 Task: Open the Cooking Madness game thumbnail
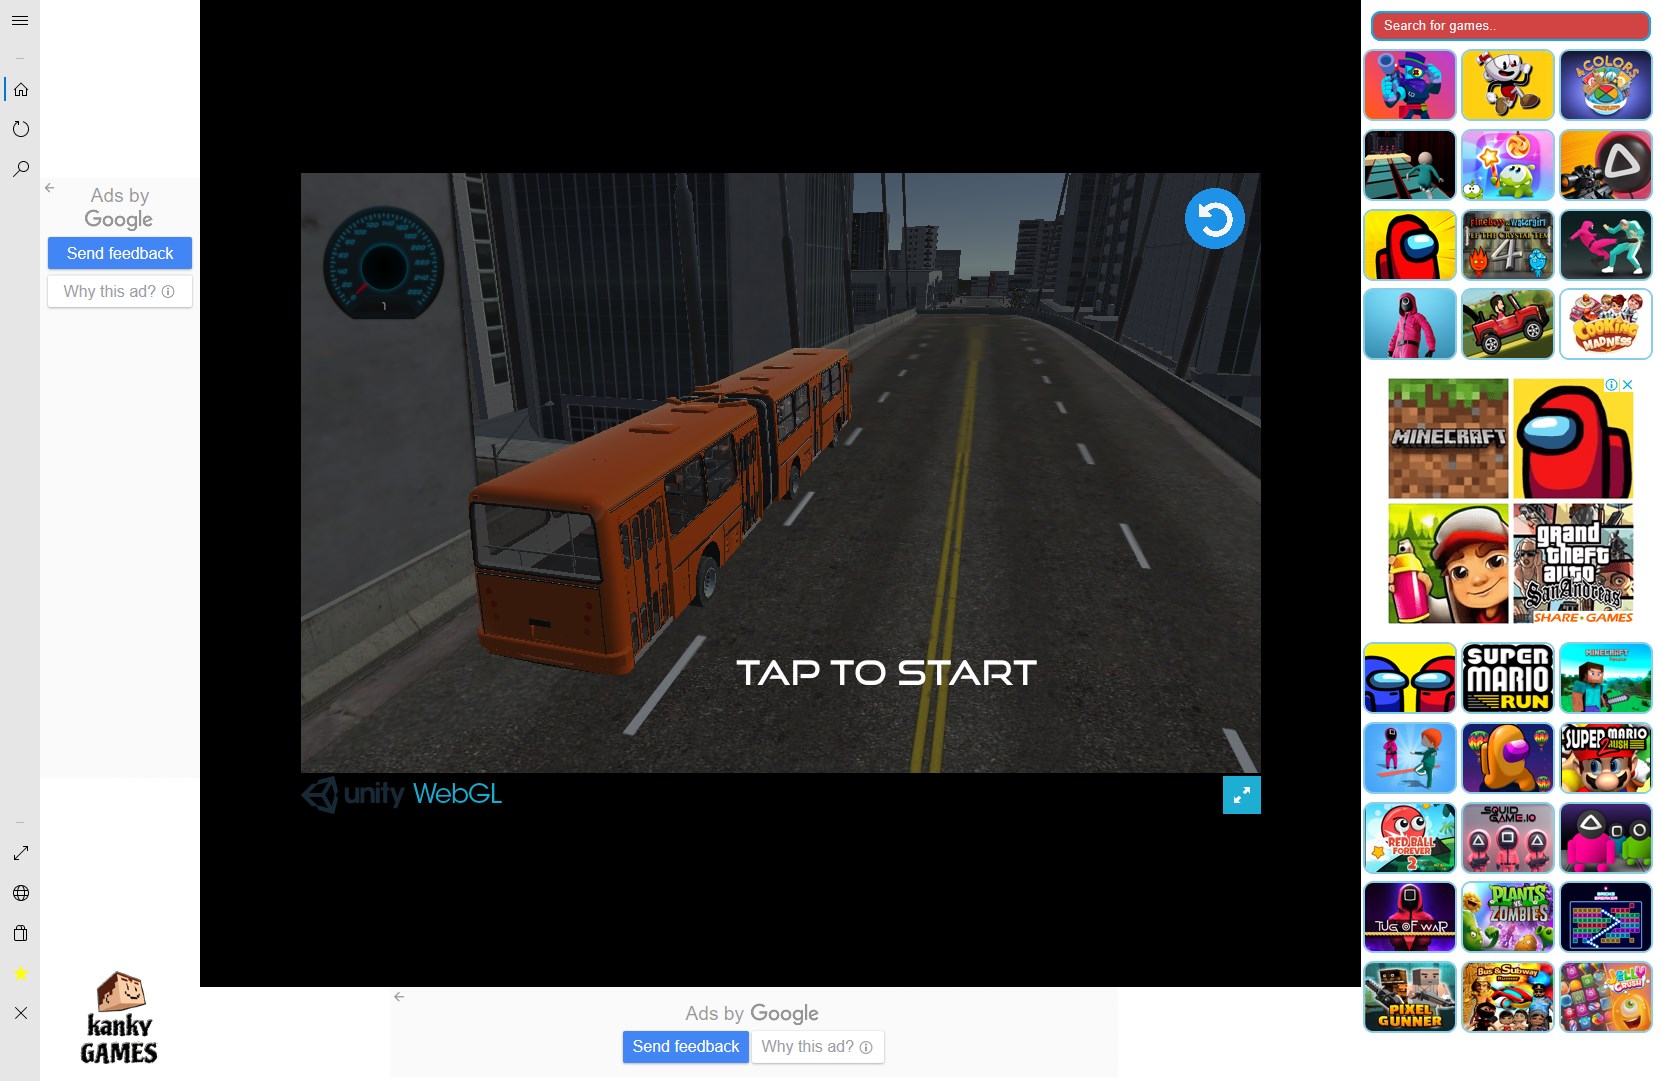(1605, 324)
